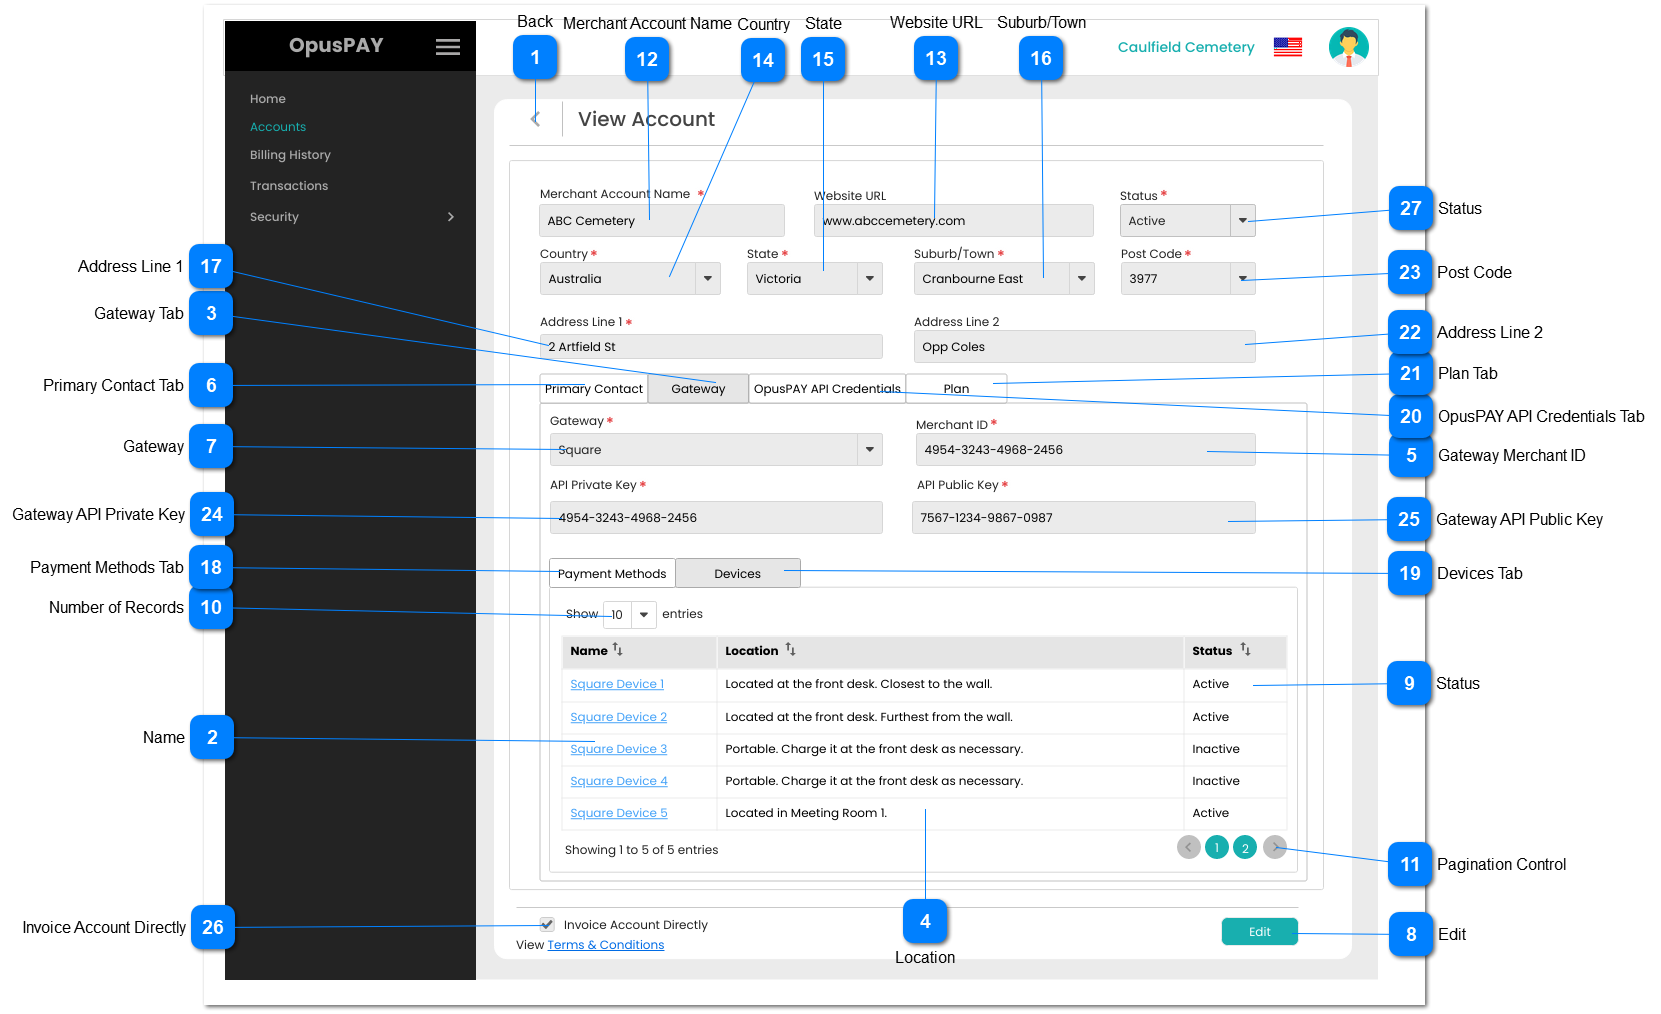Sort table by Status column arrows
Image resolution: width=1661 pixels, height=1014 pixels.
tap(1245, 650)
